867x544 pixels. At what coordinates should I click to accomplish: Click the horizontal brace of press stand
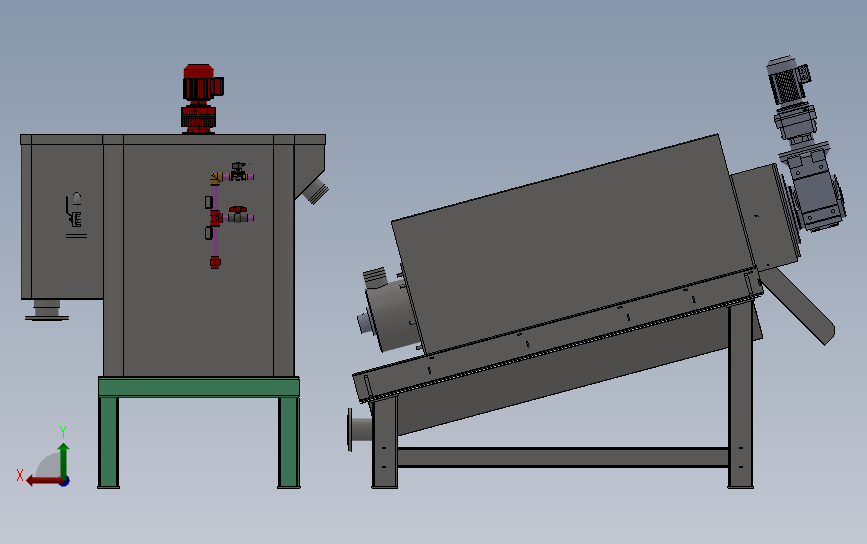point(562,457)
